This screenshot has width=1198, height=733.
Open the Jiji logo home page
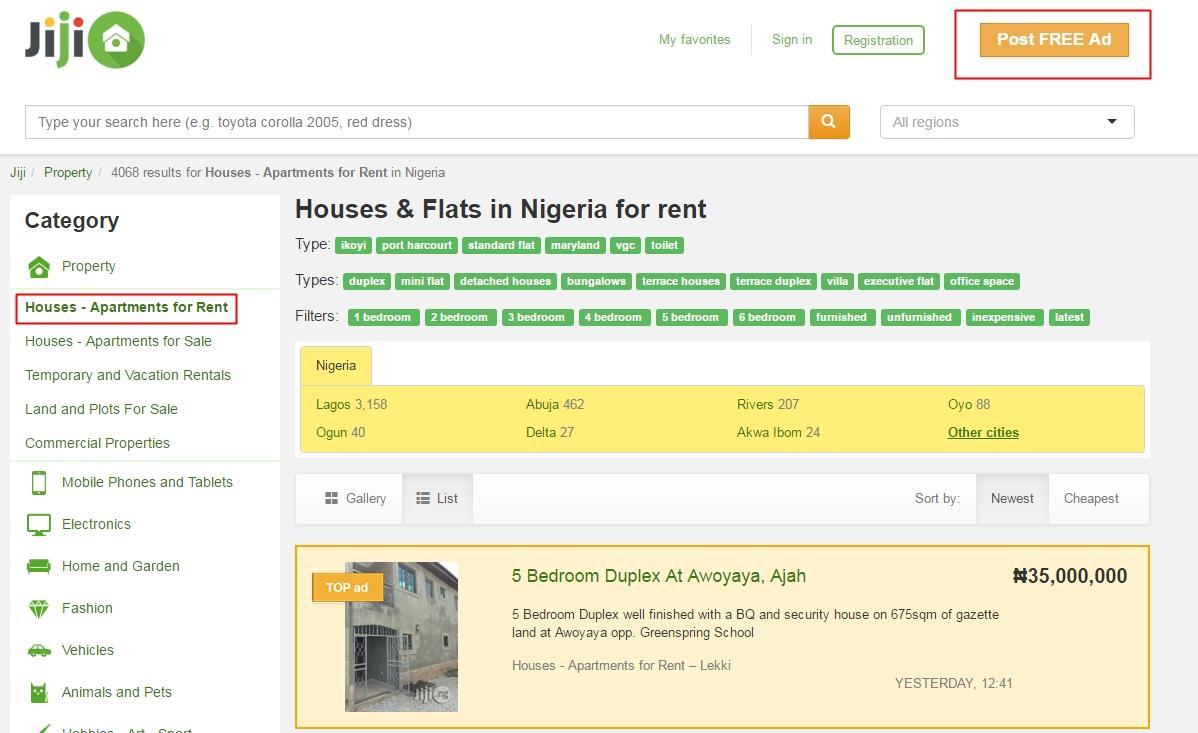coord(85,40)
